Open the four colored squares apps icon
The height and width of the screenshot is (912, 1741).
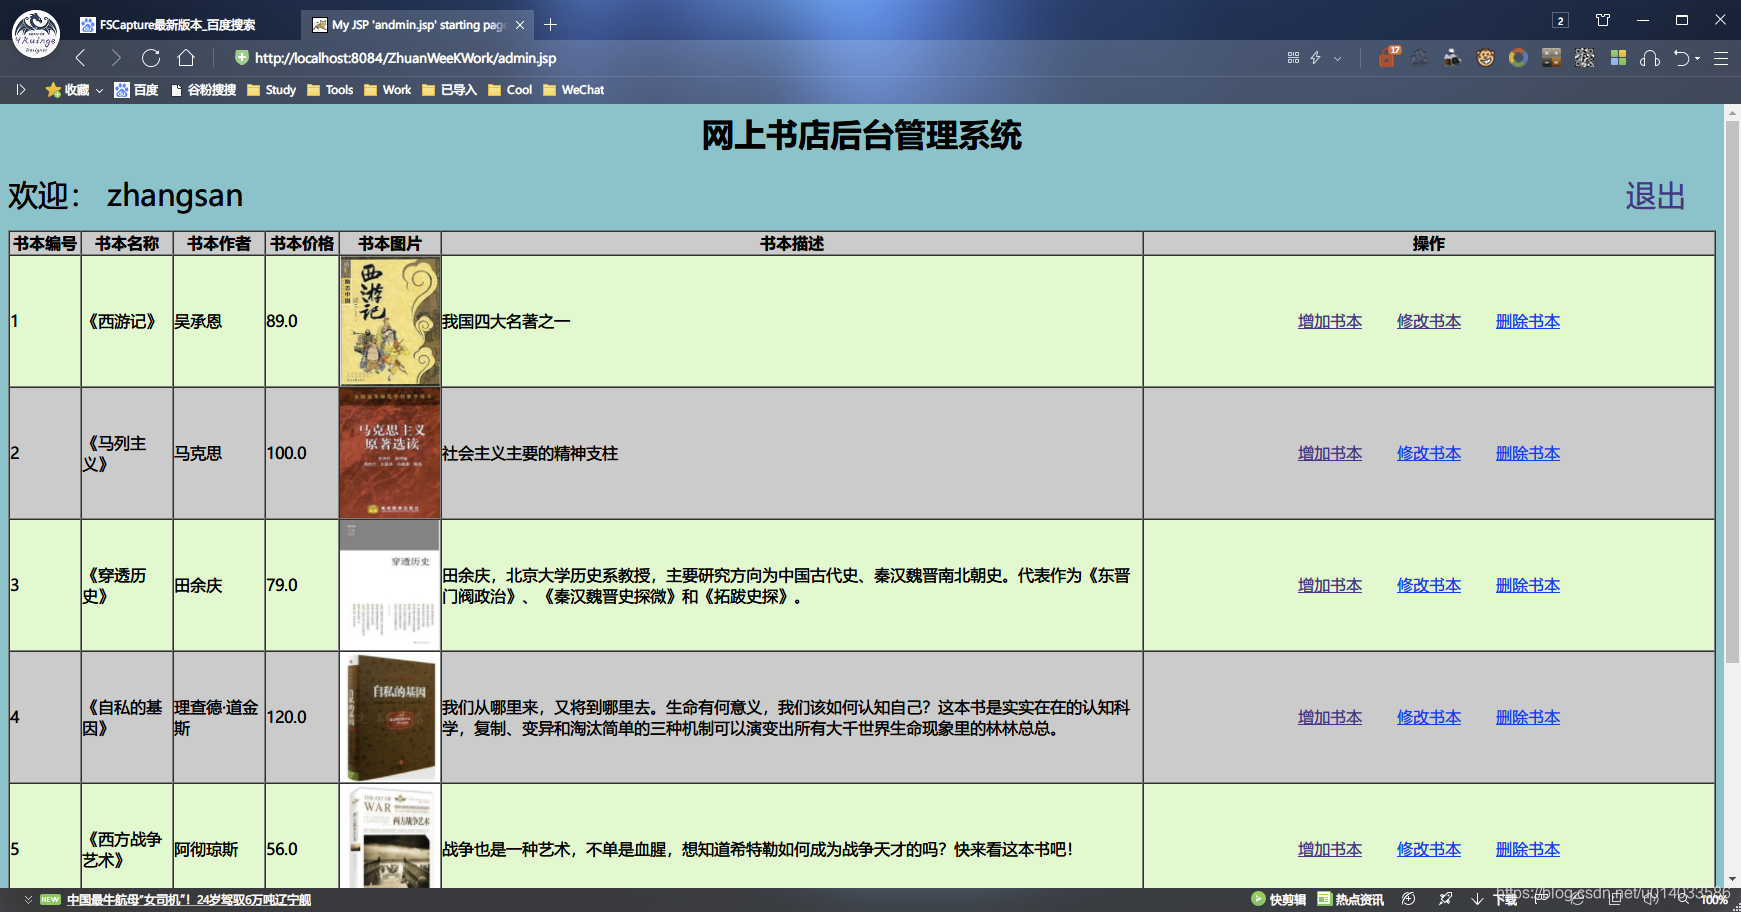(1618, 58)
